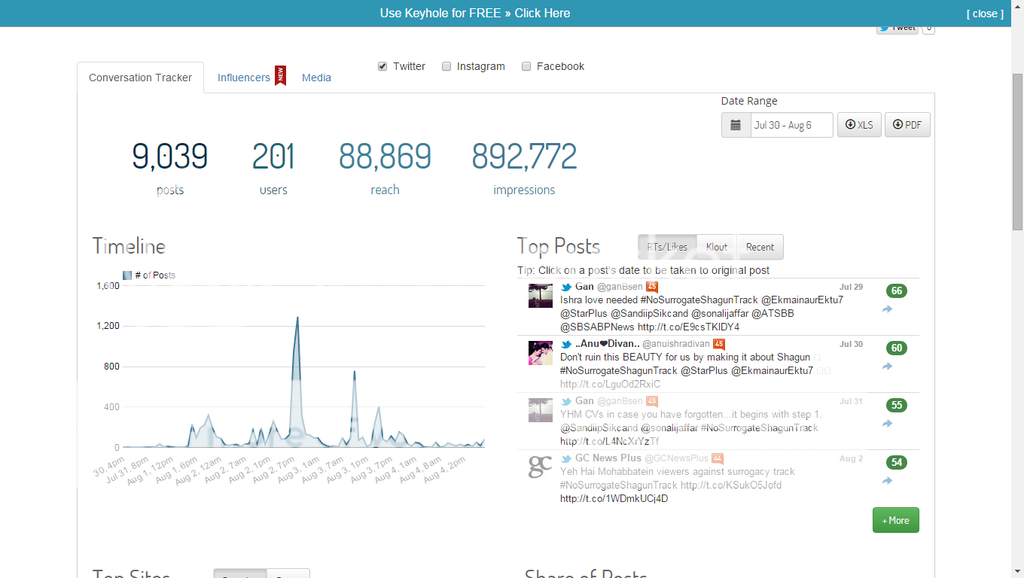
Task: Download the XLS export
Action: pos(859,125)
